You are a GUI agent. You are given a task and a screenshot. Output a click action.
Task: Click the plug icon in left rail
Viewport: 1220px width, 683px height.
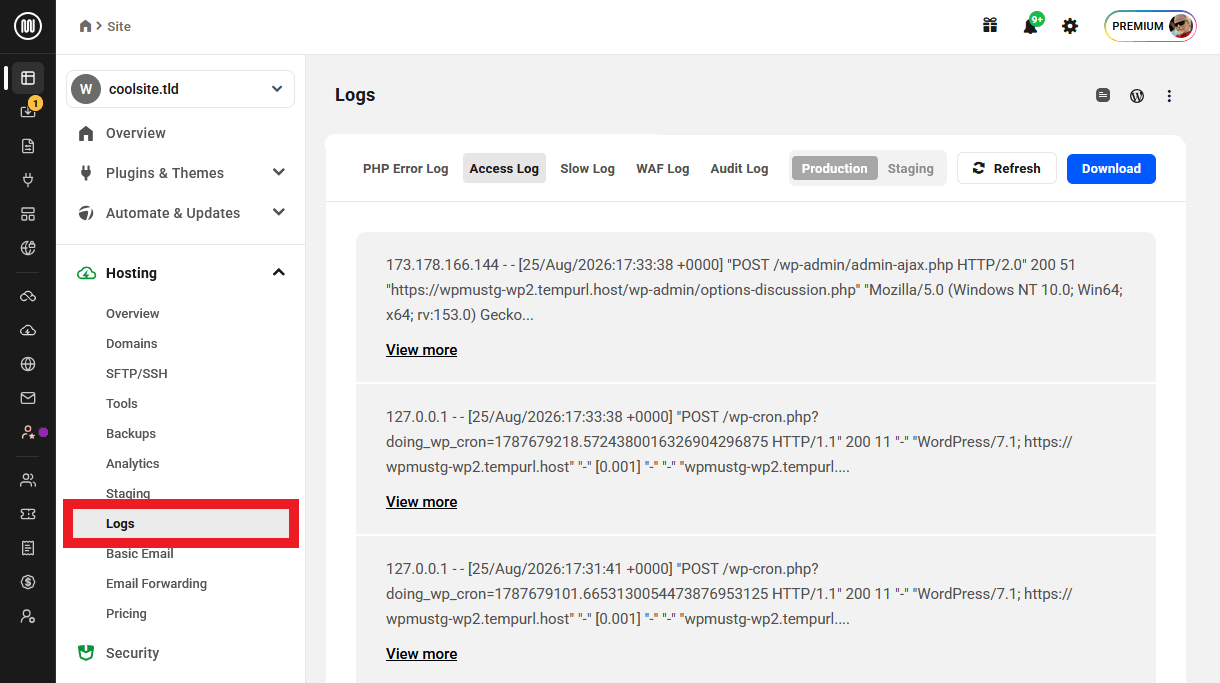pos(28,181)
